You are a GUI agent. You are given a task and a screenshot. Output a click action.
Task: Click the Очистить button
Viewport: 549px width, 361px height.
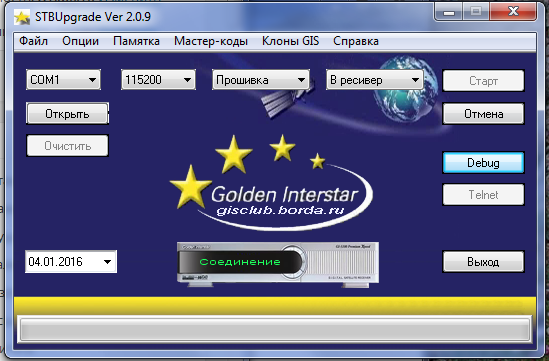[67, 146]
